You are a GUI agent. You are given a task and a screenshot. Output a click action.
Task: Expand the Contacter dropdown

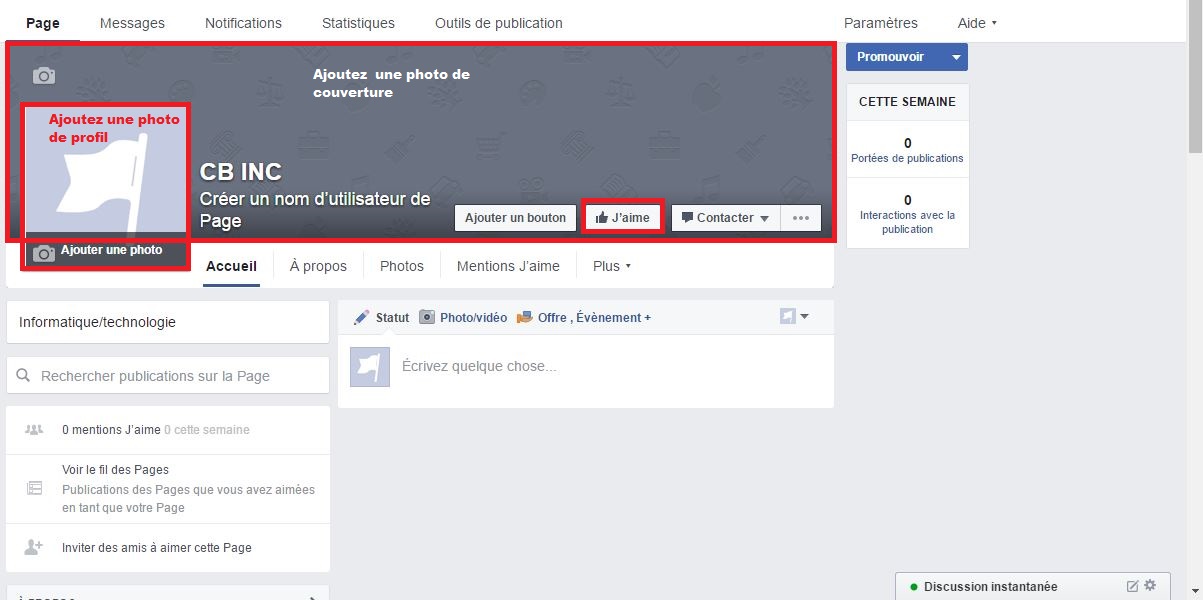(725, 218)
